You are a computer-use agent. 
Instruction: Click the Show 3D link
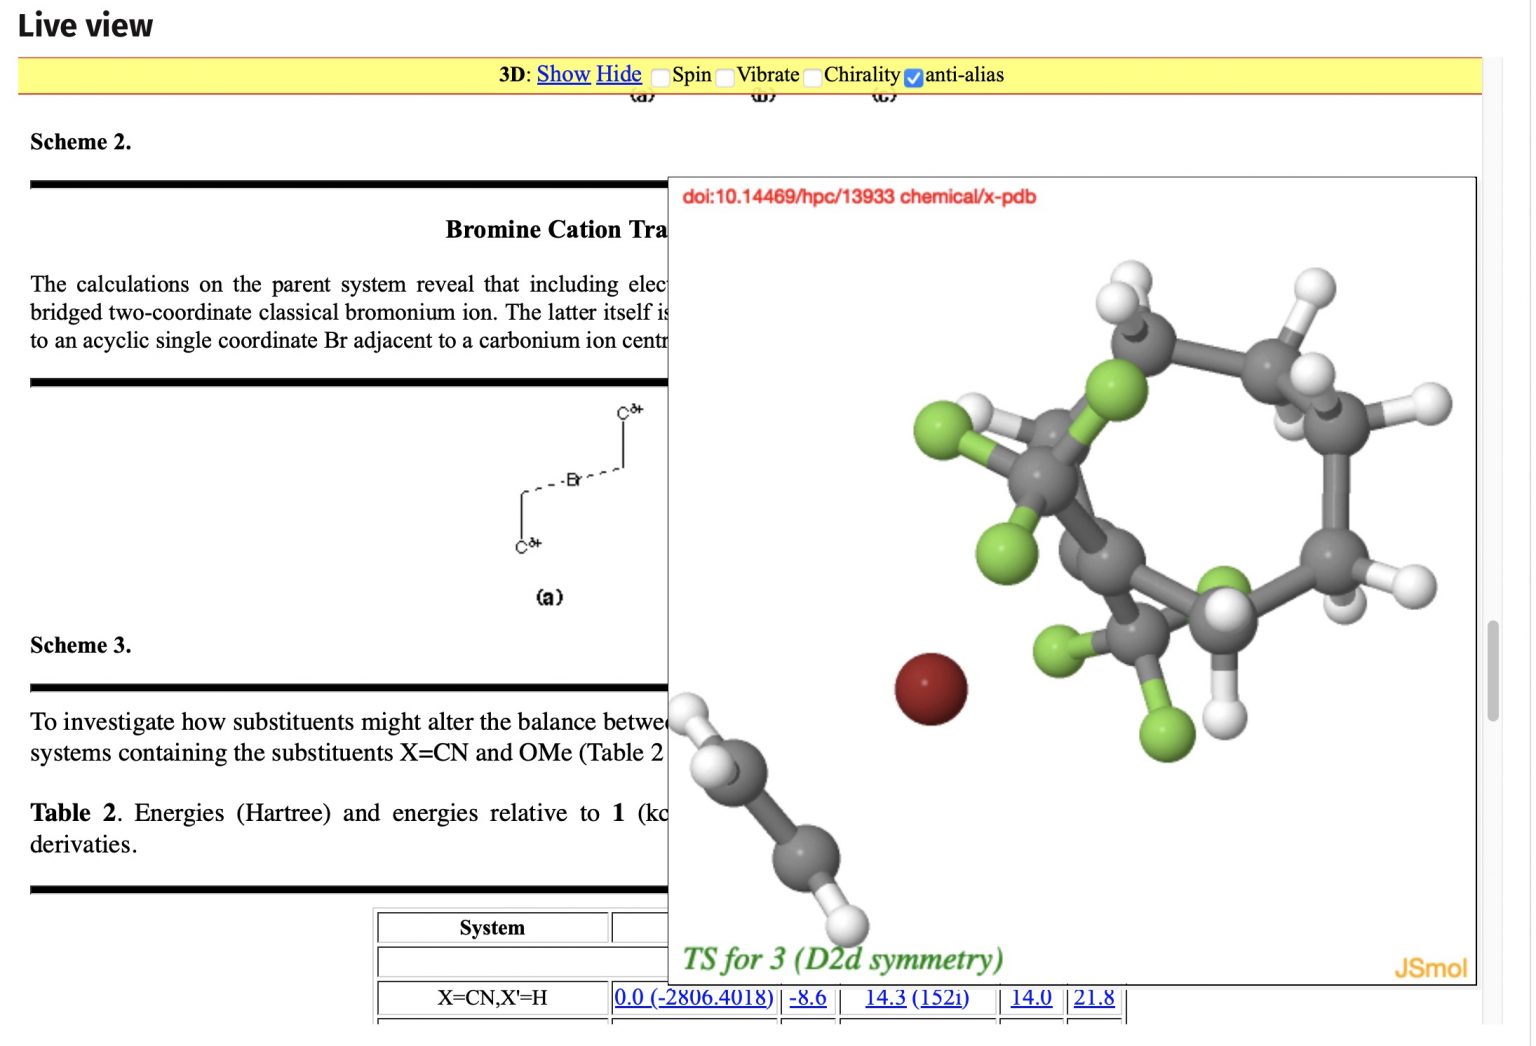[x=562, y=73]
